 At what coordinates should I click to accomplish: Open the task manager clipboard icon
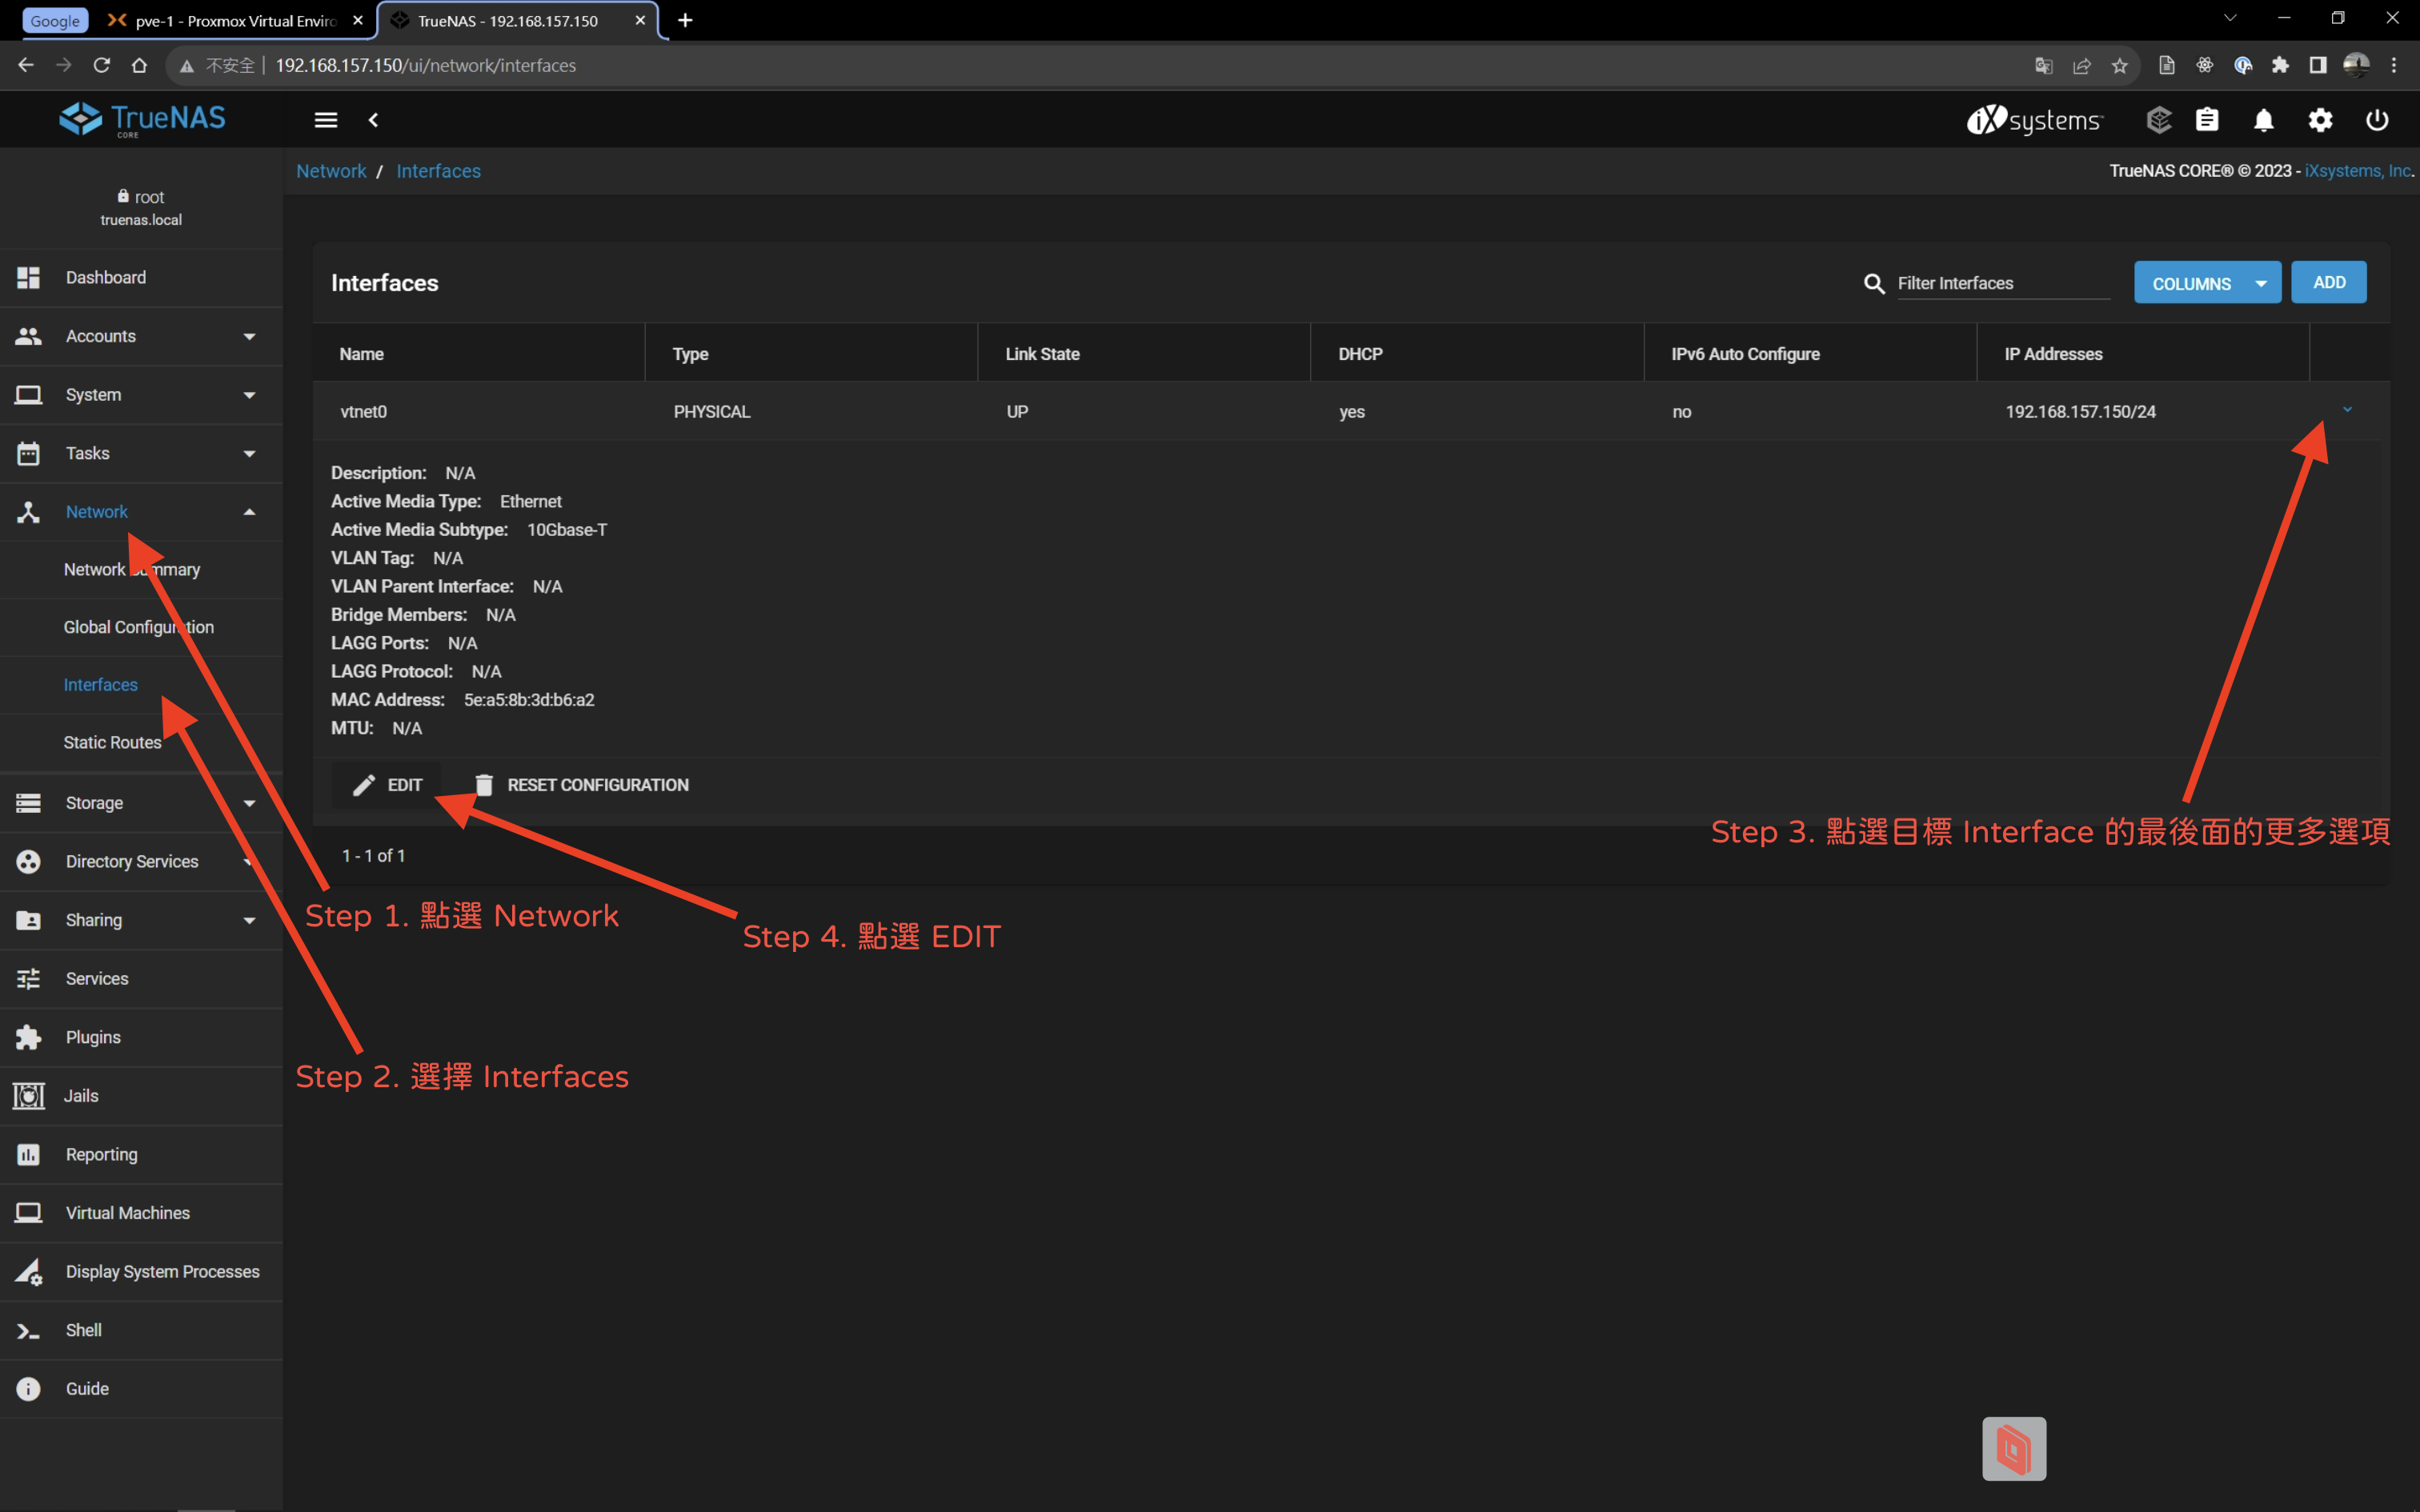2207,120
